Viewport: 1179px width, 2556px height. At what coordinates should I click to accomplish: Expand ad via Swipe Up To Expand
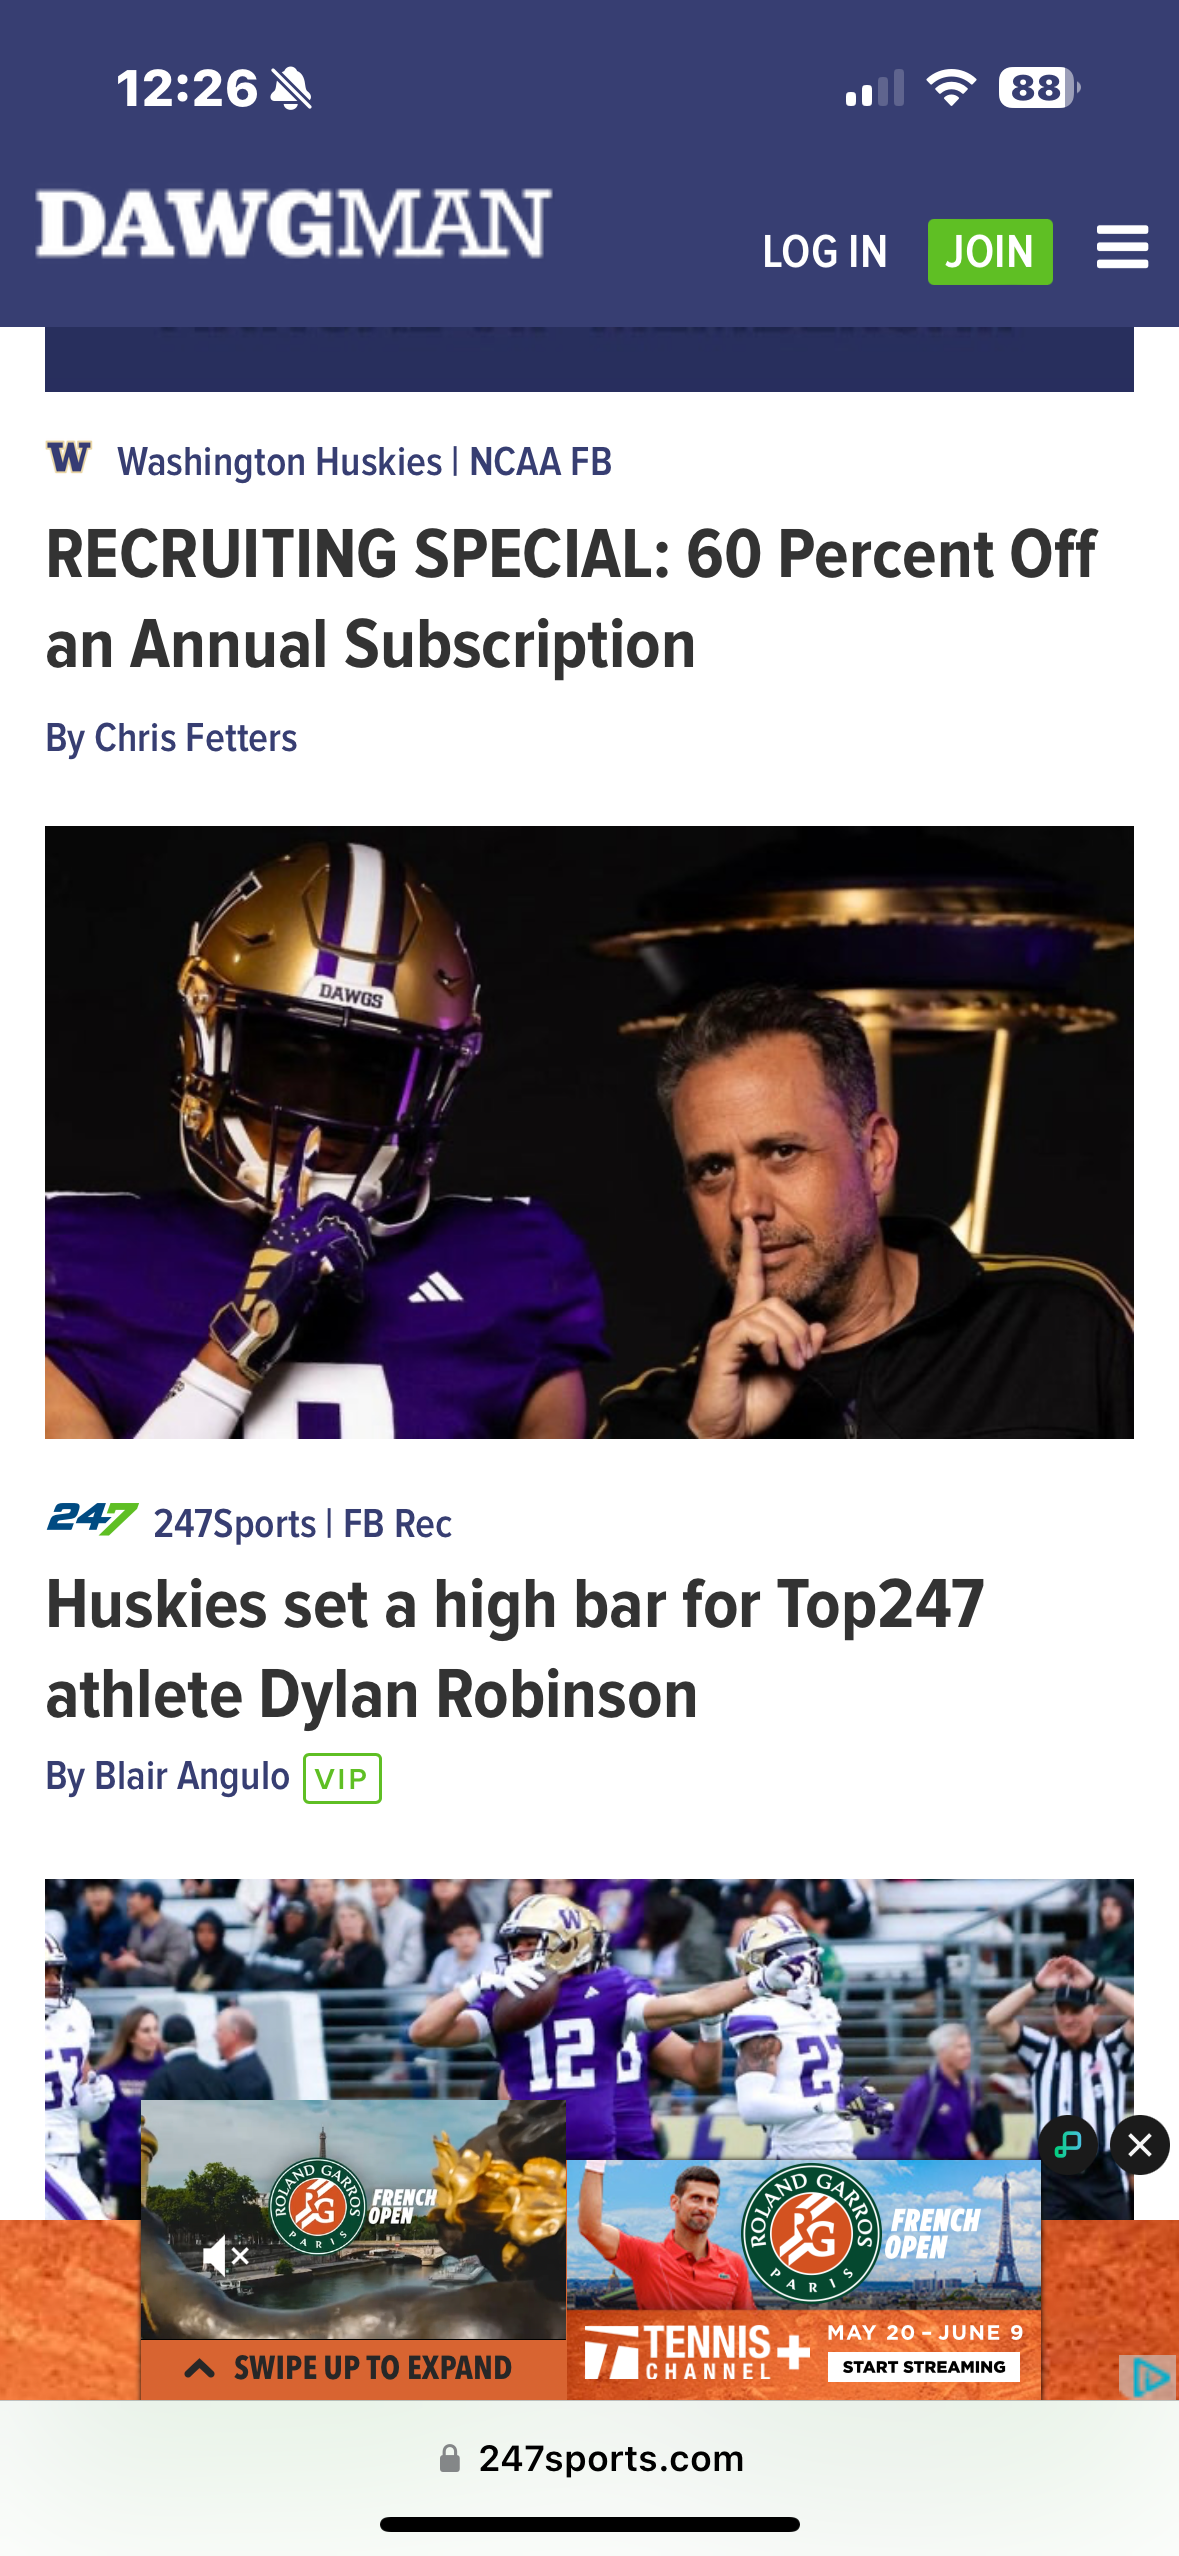(352, 2368)
